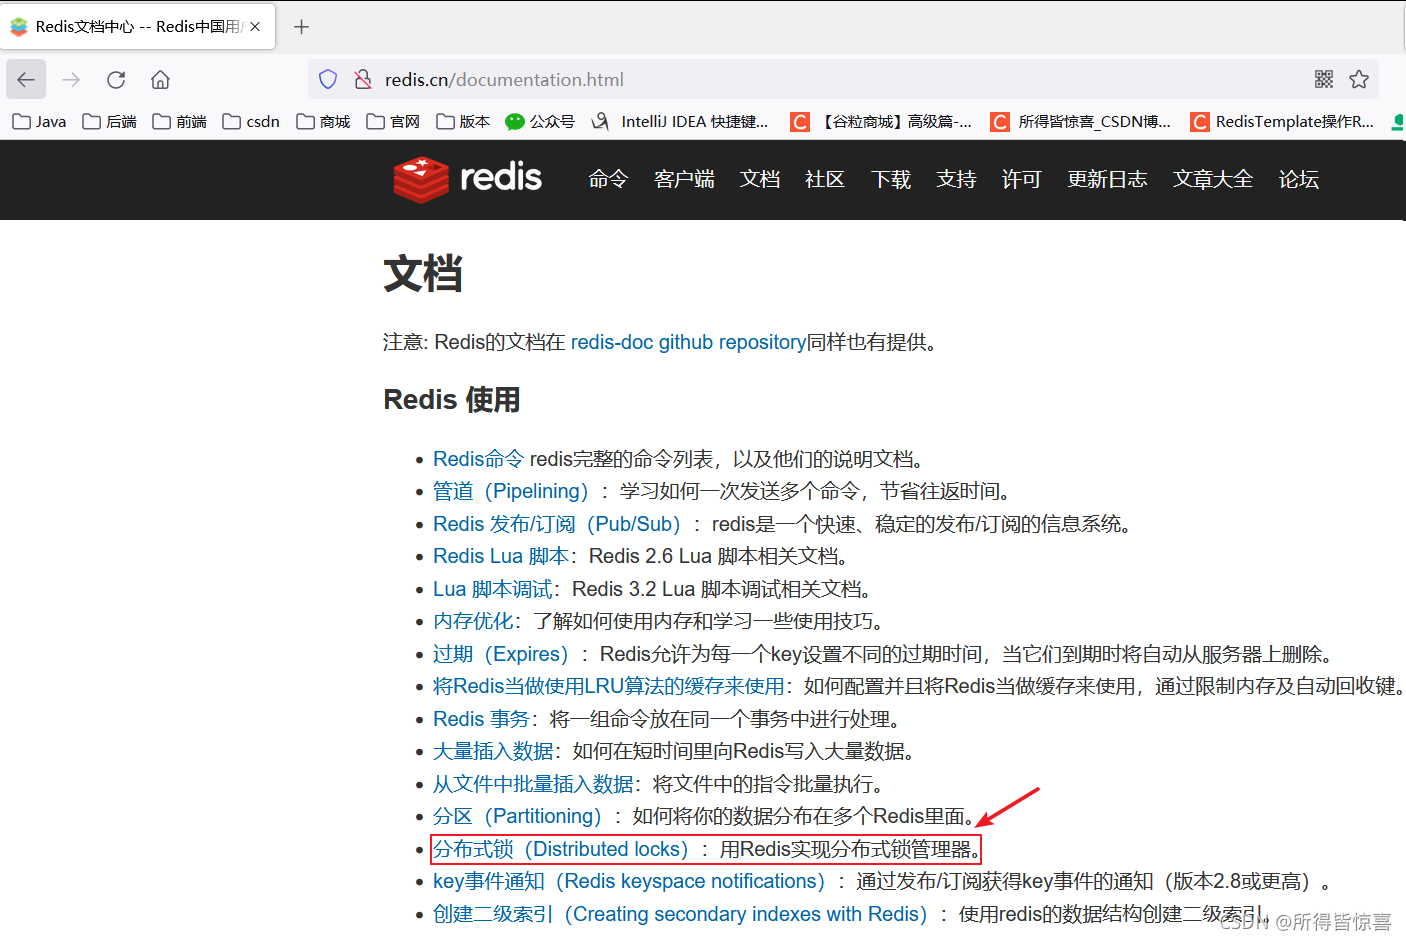Open the IntelliJ IDEA 快捷键 bookmark
The height and width of the screenshot is (940, 1406).
[680, 122]
